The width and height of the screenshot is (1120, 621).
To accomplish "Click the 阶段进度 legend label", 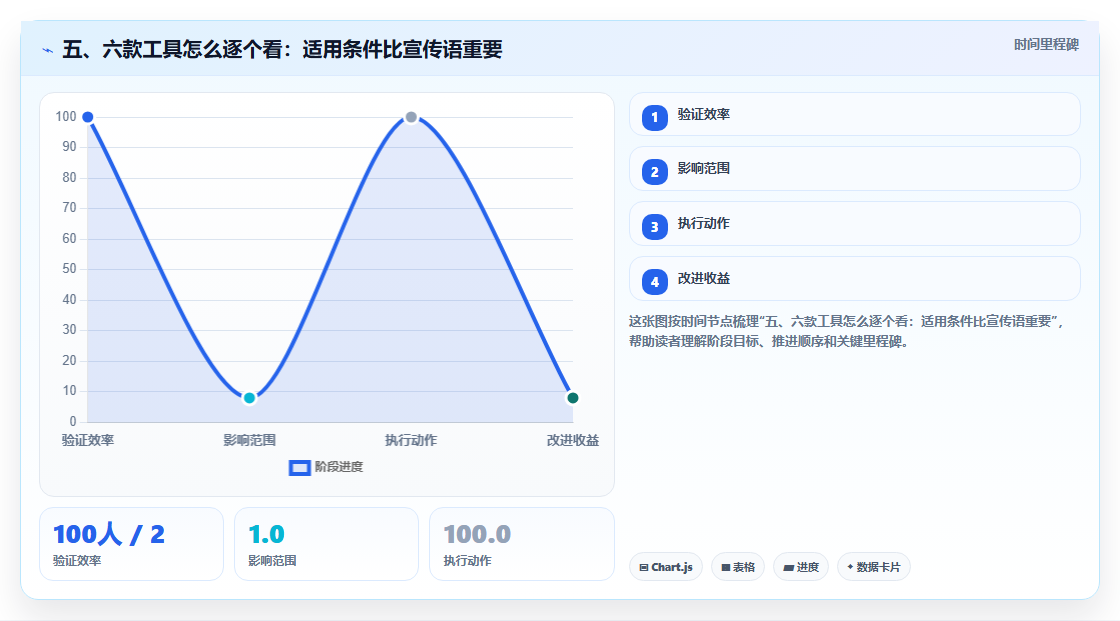I will point(339,467).
